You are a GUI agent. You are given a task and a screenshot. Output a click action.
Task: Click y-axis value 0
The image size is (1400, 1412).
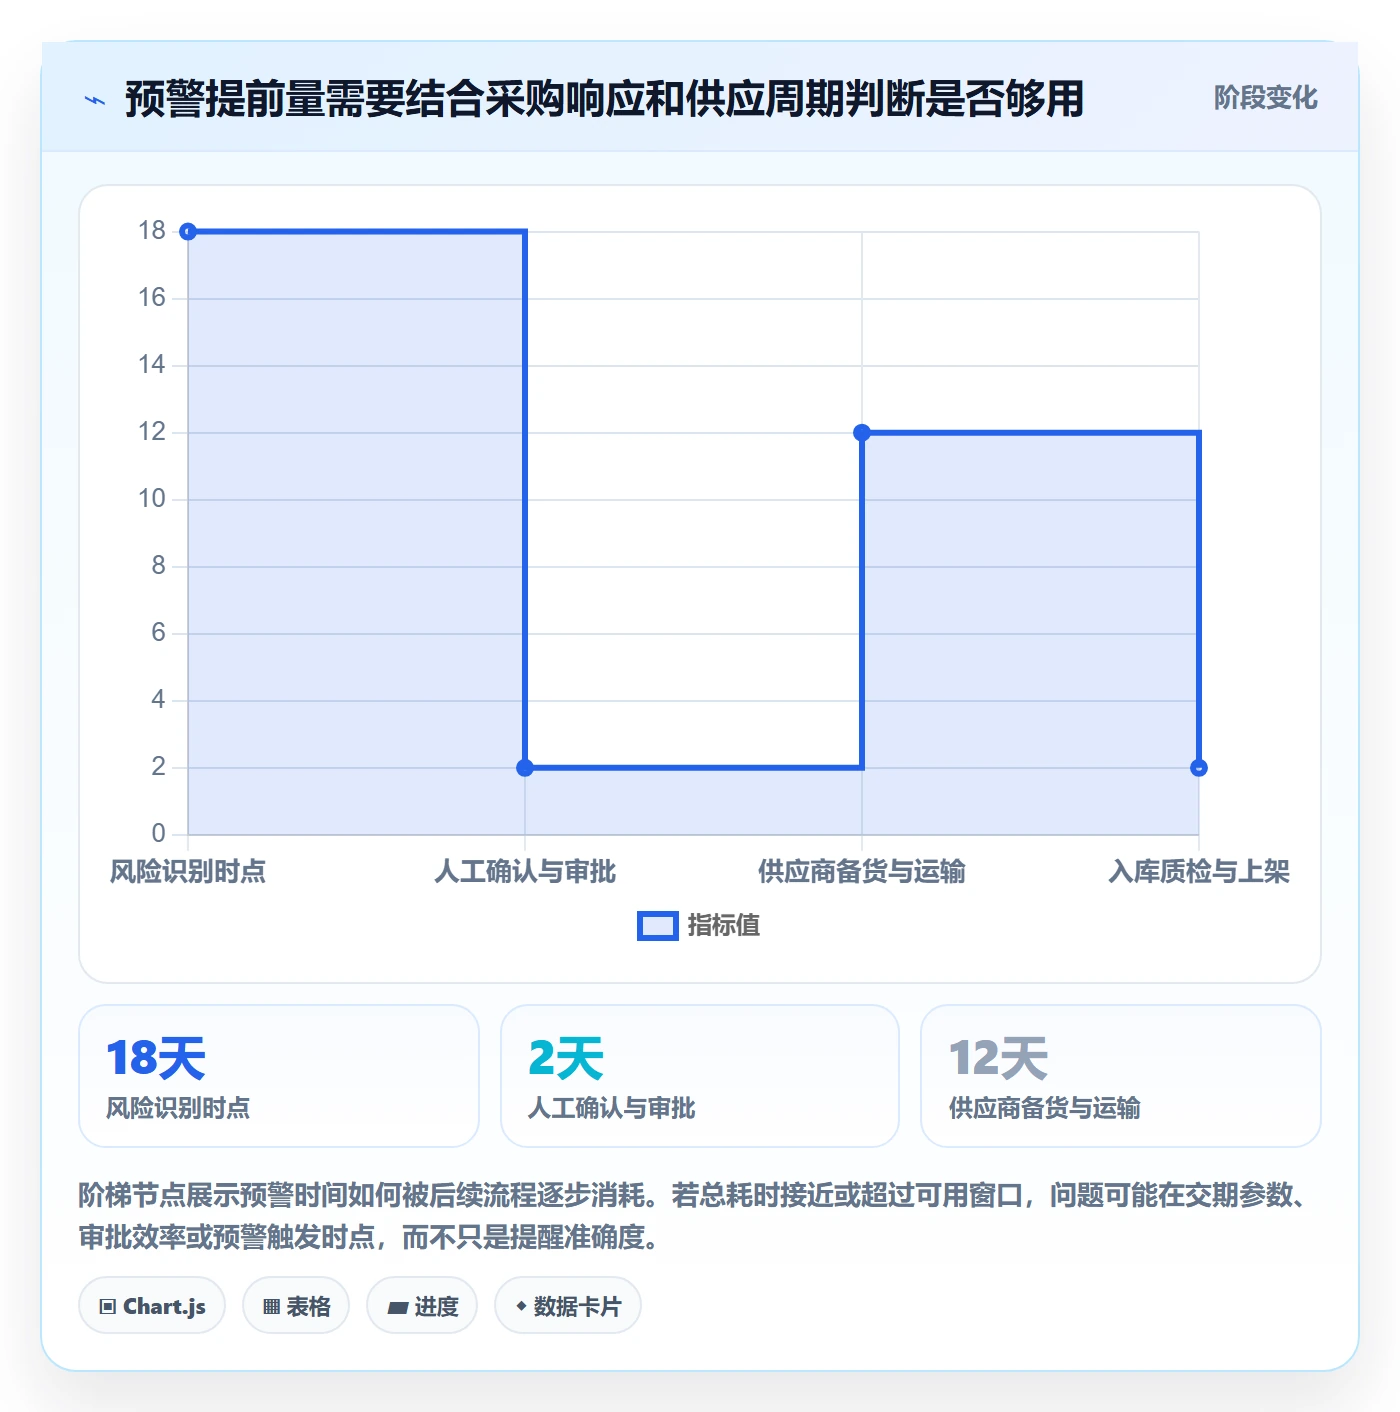tap(158, 834)
